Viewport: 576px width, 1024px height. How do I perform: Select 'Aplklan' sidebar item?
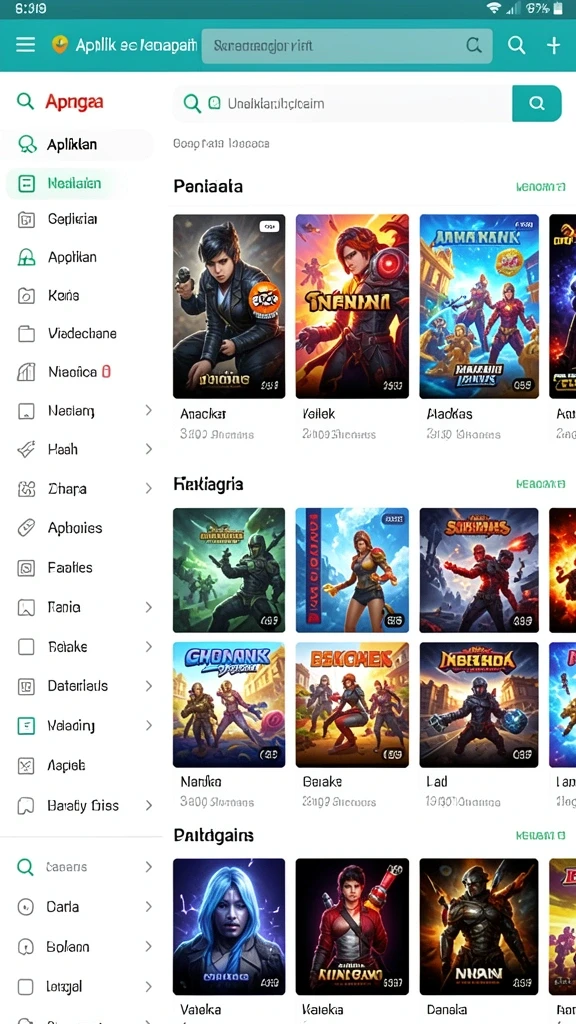point(78,144)
